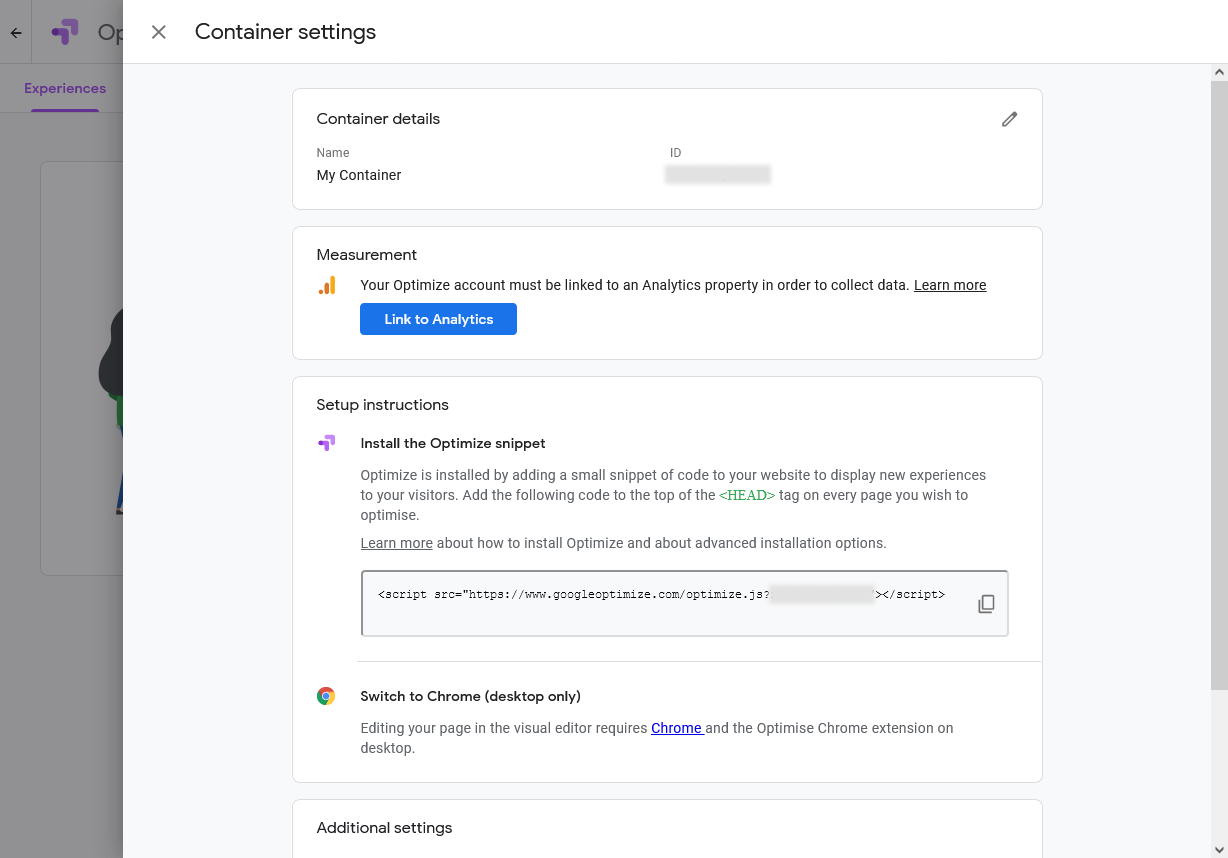Click the green HEAD tag text
Viewport: 1228px width, 858px height.
click(747, 495)
